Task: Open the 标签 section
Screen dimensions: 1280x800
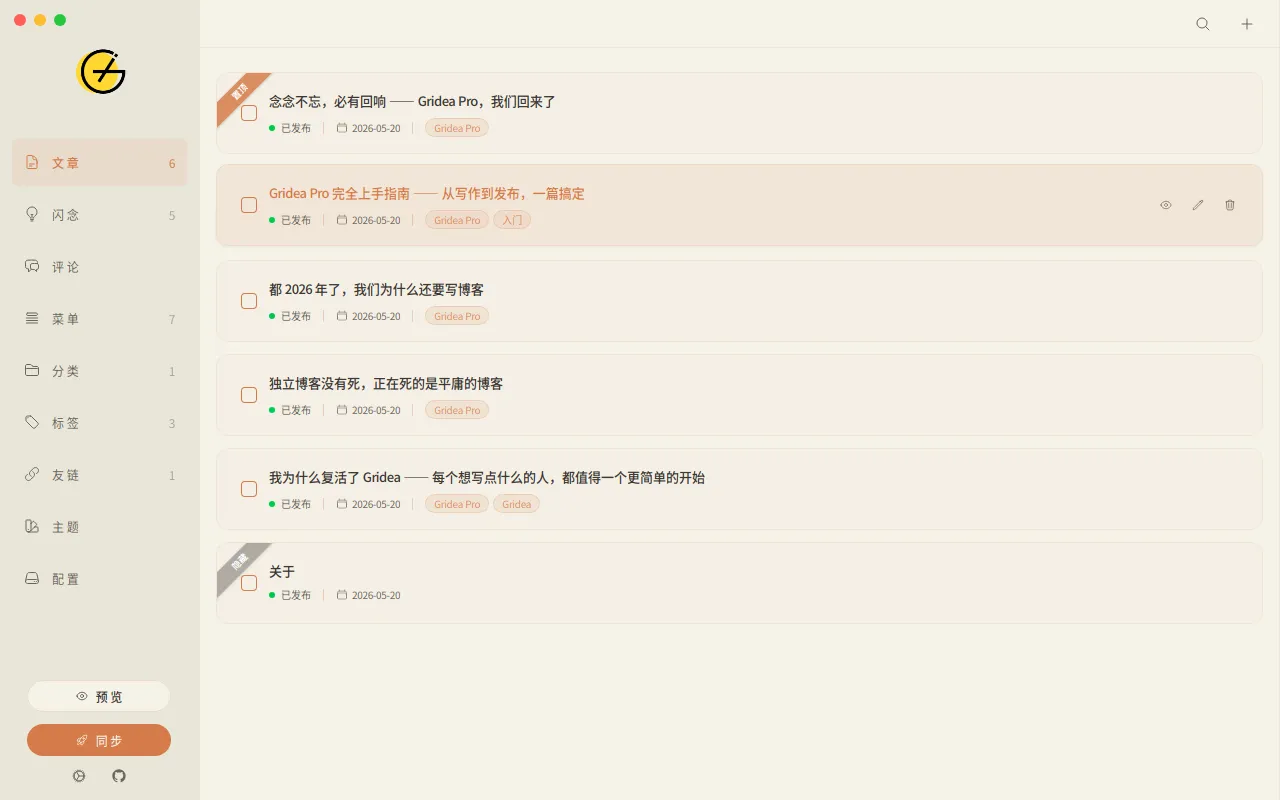Action: tap(100, 423)
